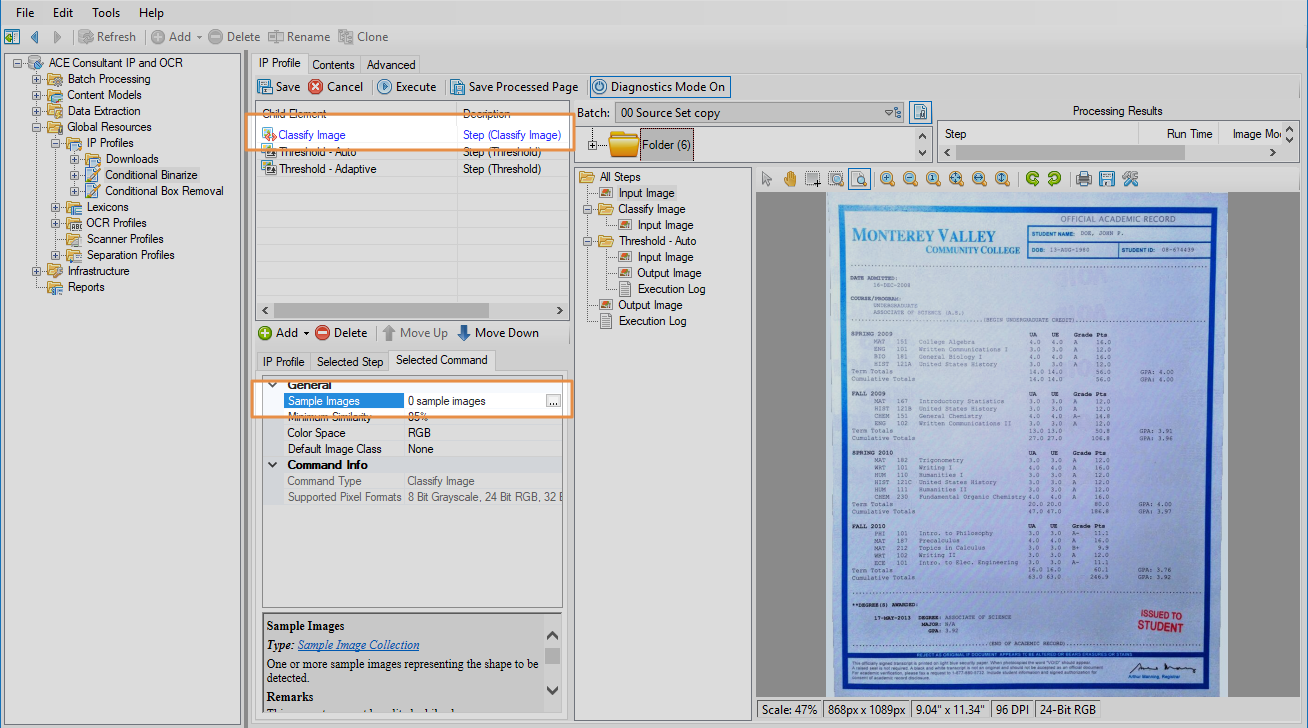Click the batch browse icon beside Batch dropdown
This screenshot has width=1308, height=728.
(921, 113)
